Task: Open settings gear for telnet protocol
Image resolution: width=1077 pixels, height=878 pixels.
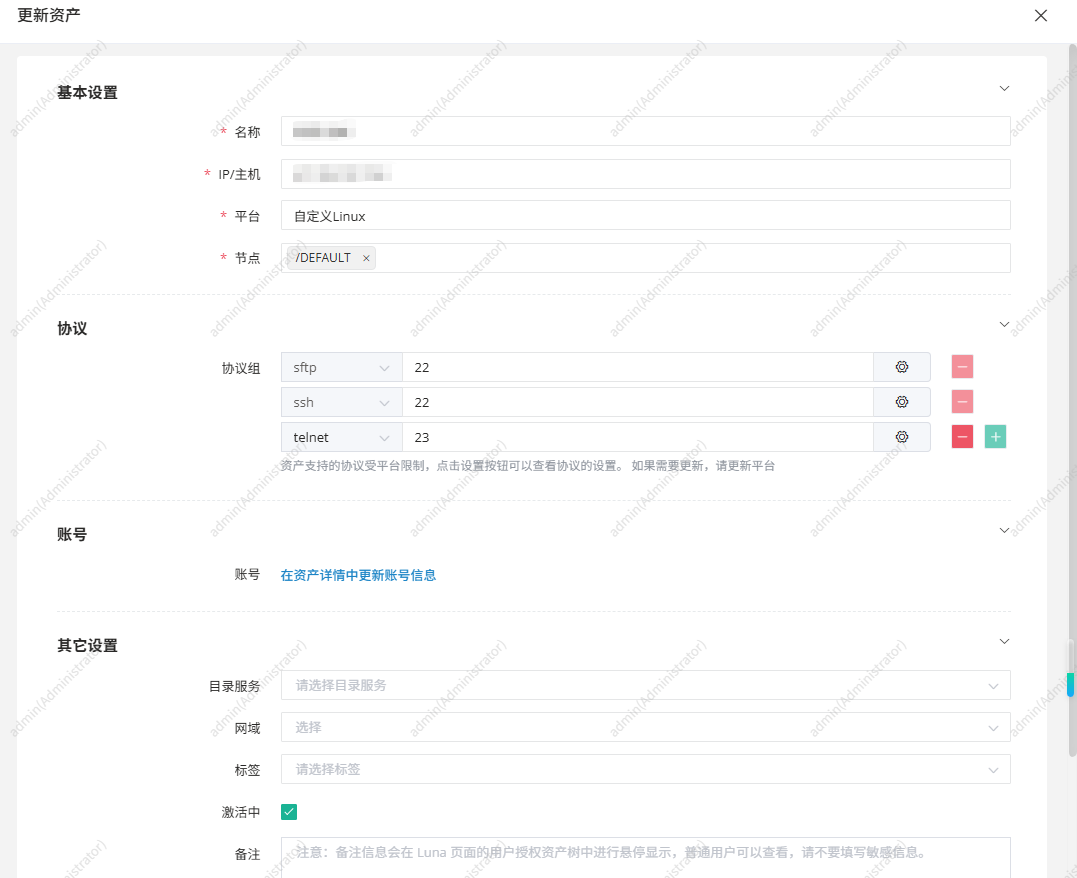Action: tap(901, 437)
